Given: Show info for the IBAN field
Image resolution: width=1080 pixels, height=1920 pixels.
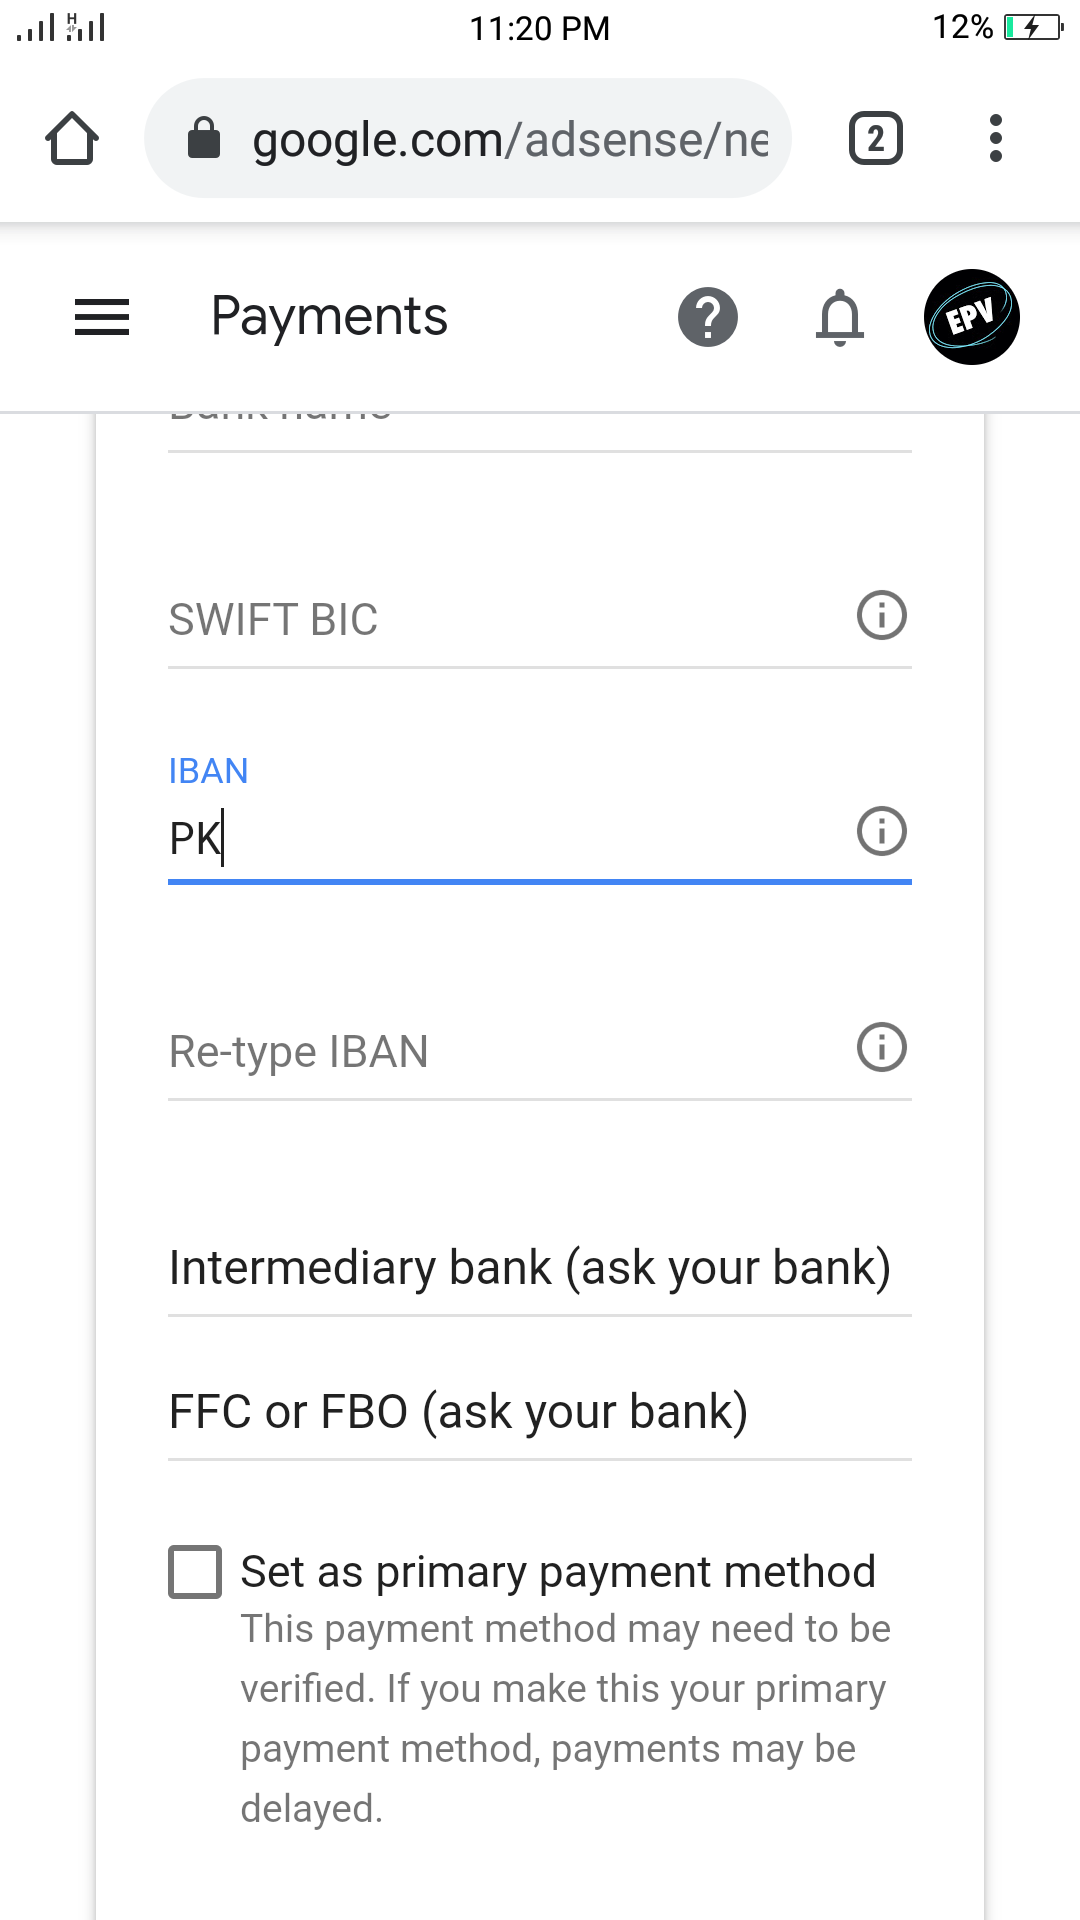Looking at the screenshot, I should coord(881,831).
